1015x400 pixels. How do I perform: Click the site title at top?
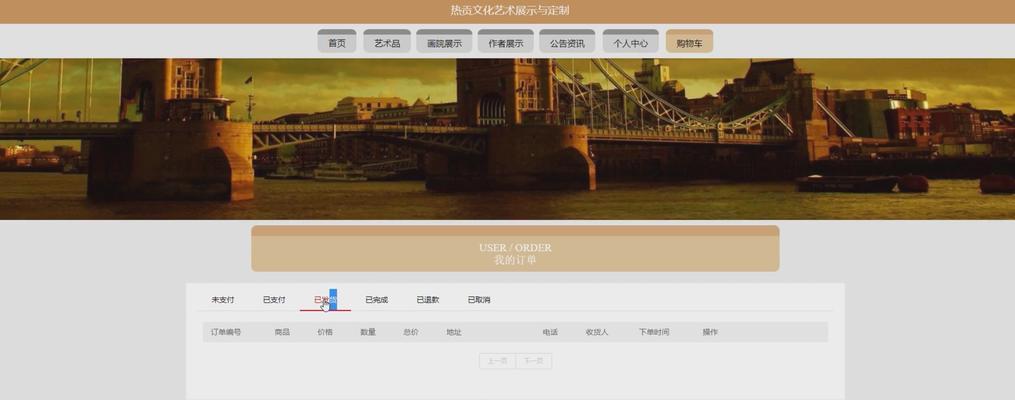(x=510, y=10)
